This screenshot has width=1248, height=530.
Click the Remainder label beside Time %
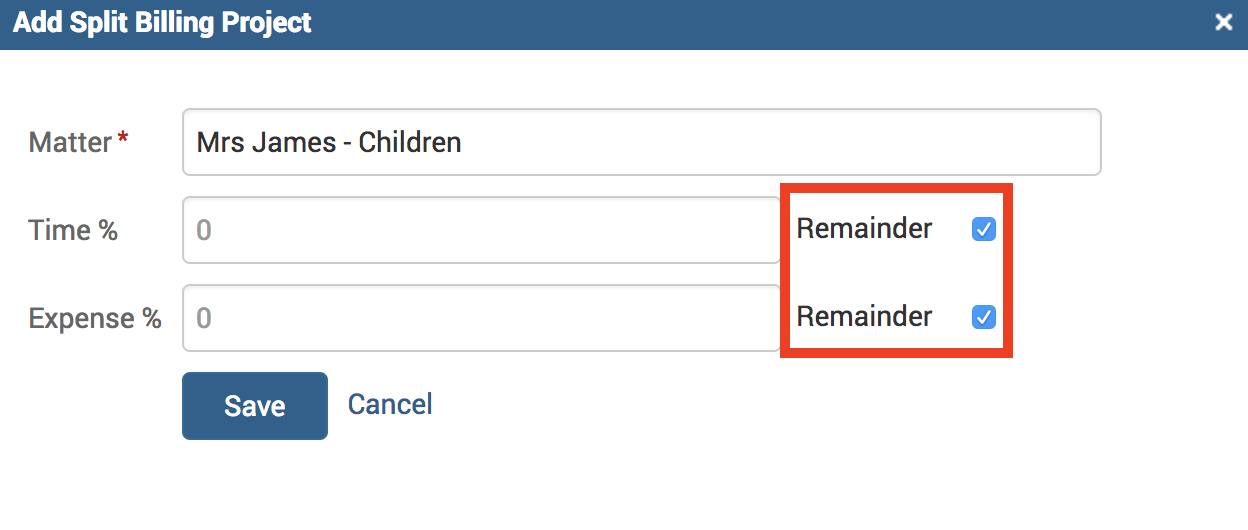coord(864,229)
